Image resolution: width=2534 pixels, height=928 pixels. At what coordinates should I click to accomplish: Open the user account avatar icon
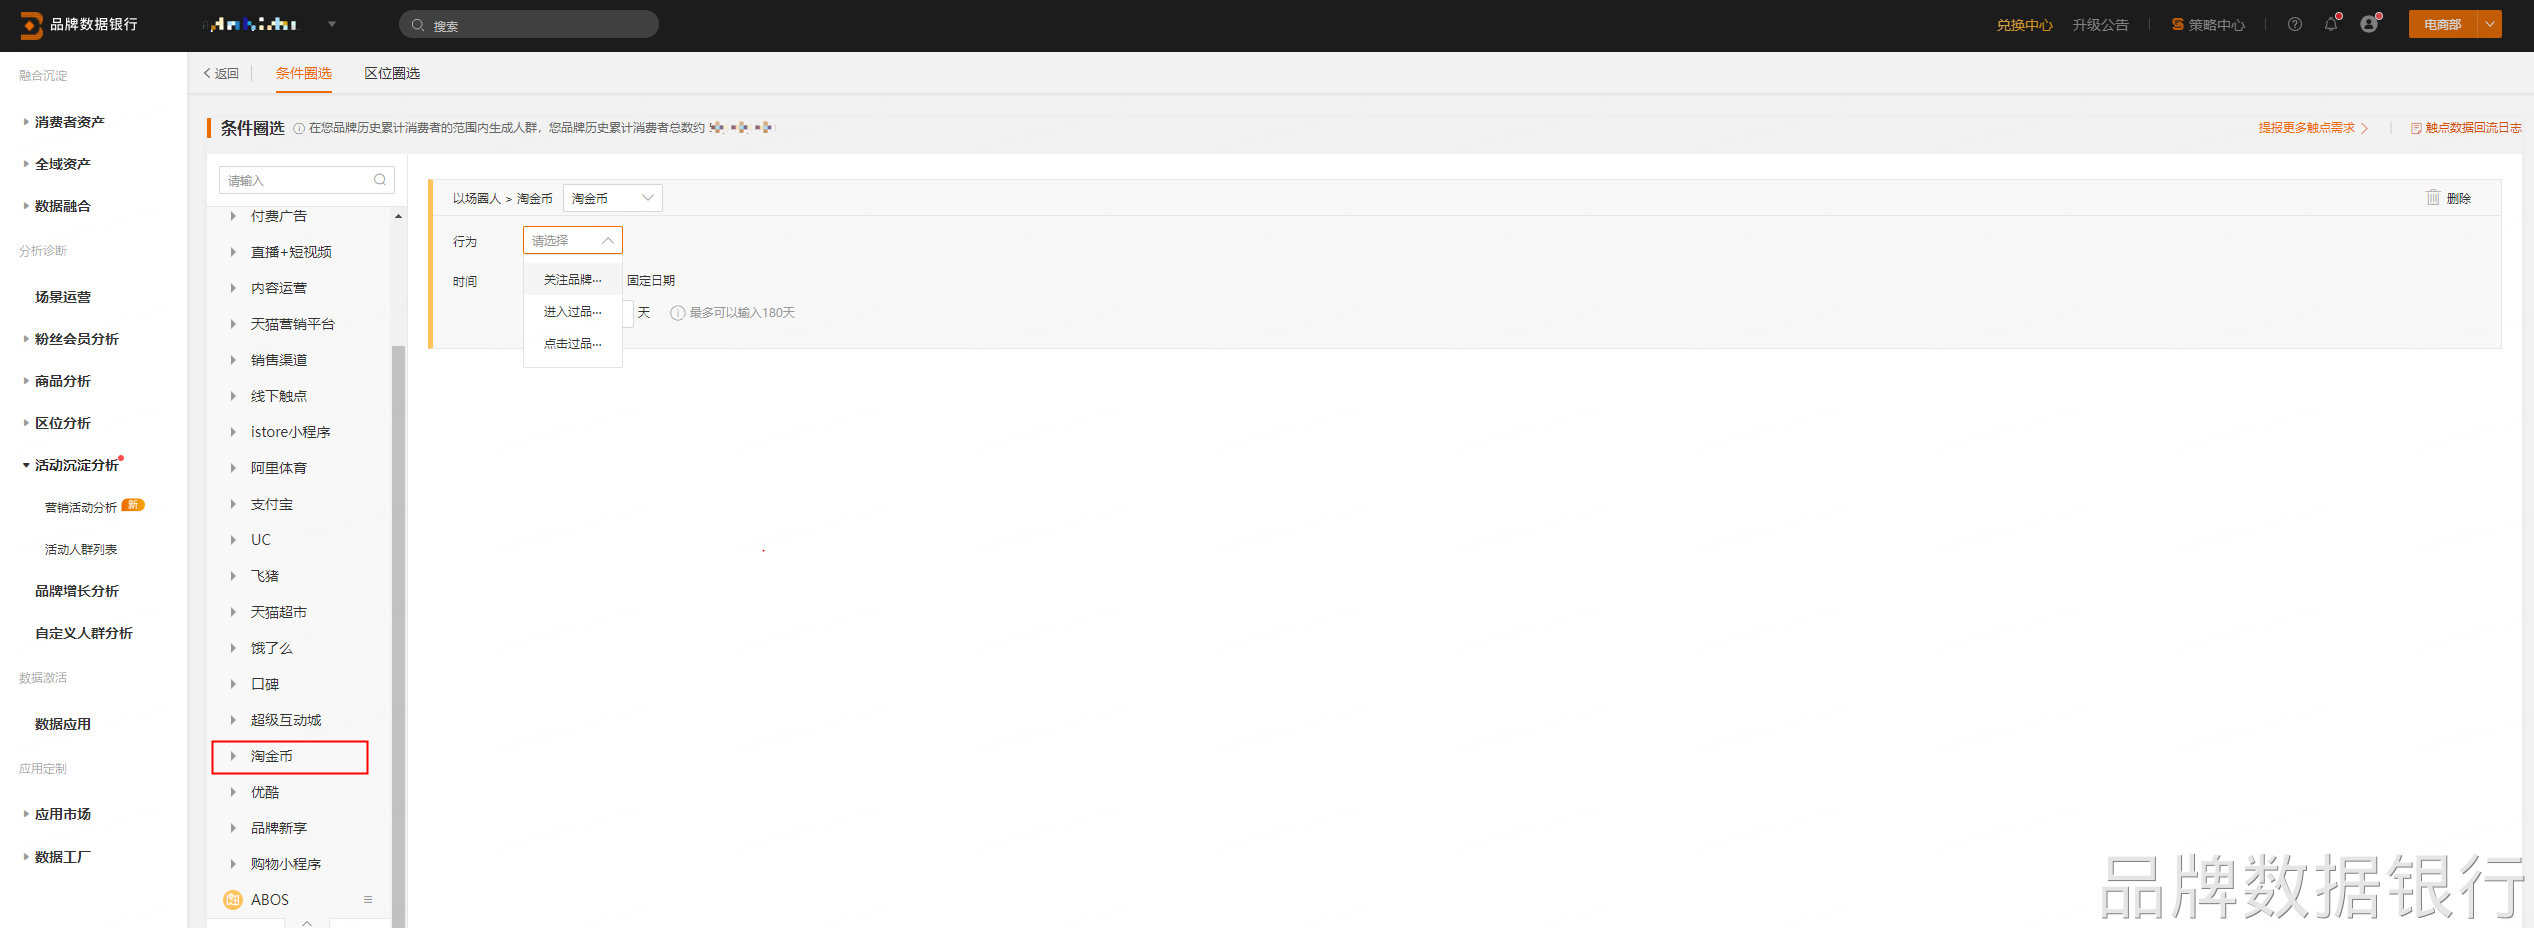(2369, 24)
